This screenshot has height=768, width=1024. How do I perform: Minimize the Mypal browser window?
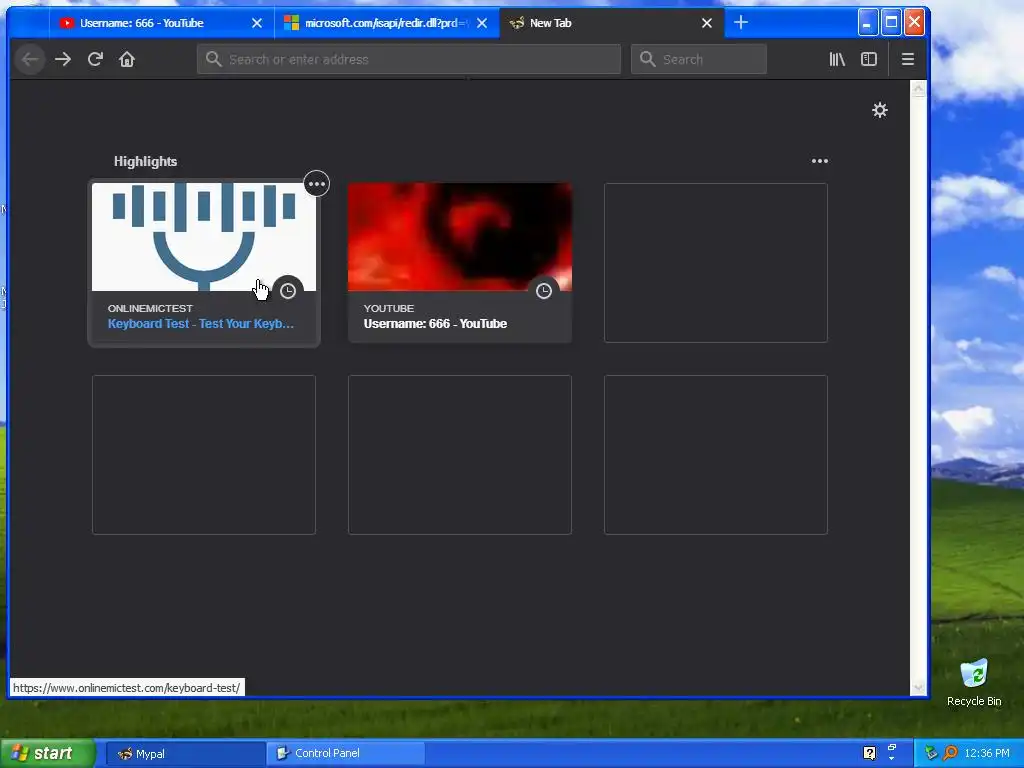tap(867, 23)
